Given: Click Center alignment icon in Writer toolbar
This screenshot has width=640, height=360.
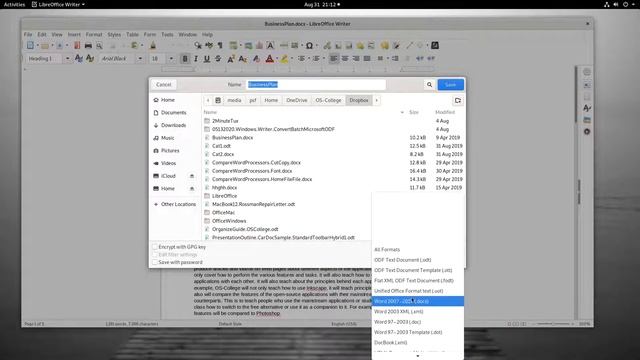Looking at the screenshot, I should [x=345, y=59].
